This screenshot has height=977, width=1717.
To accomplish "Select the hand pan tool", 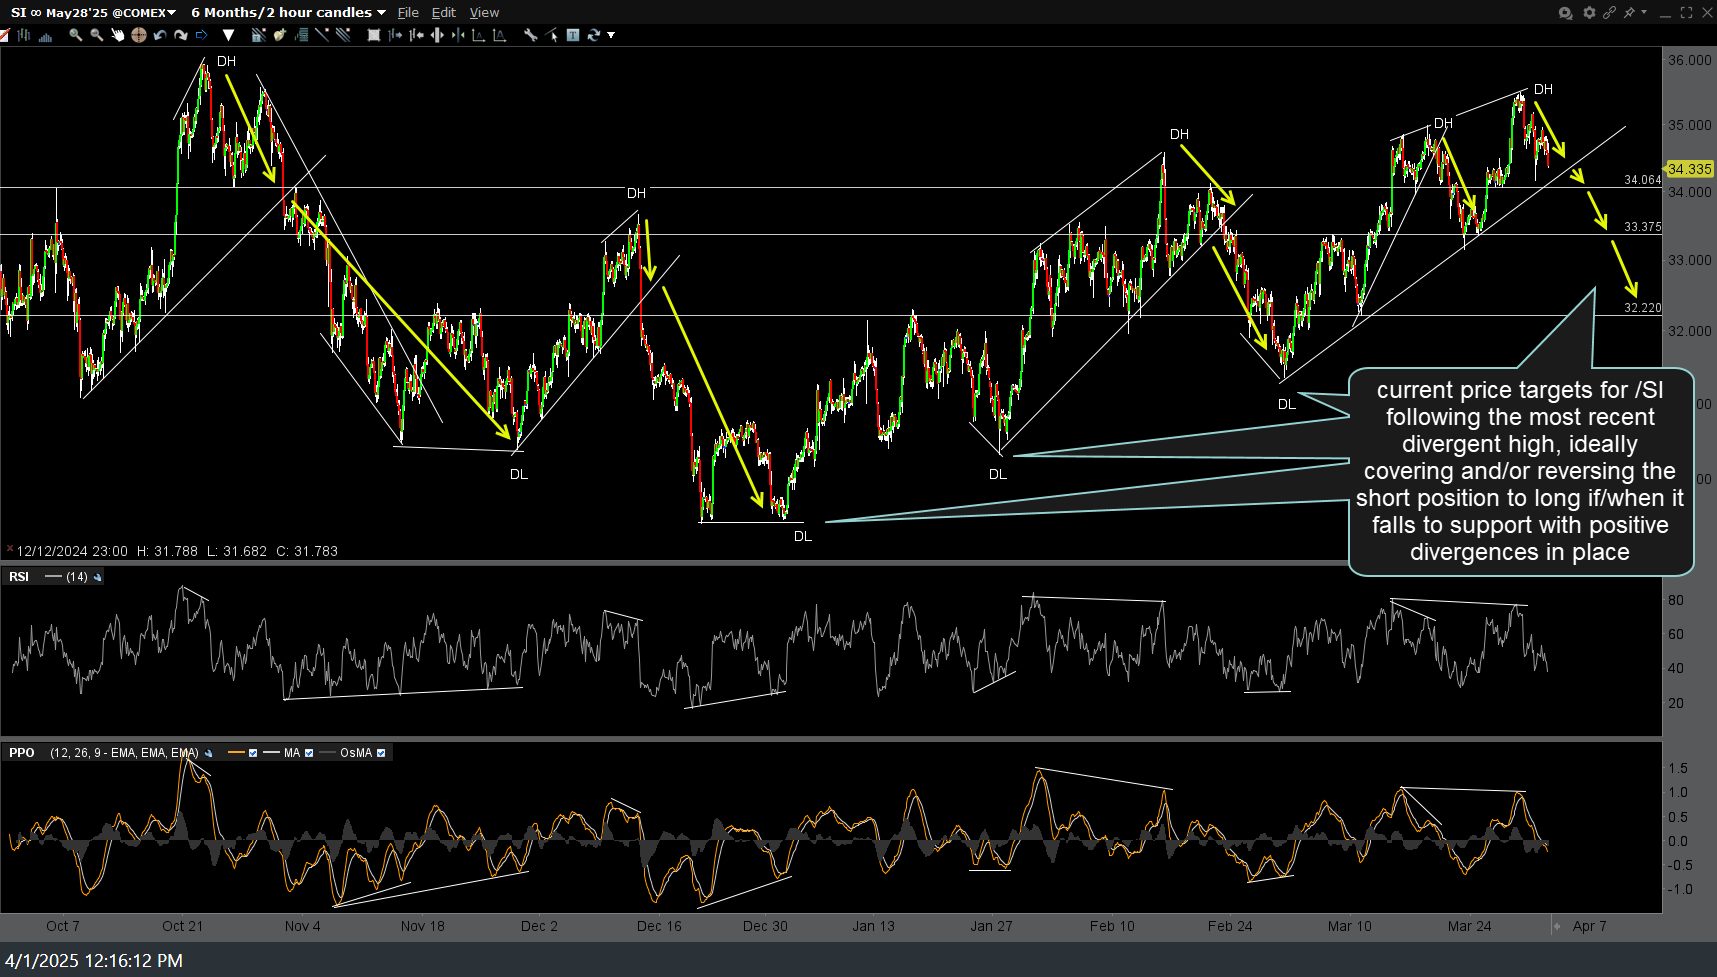I will click(x=117, y=35).
